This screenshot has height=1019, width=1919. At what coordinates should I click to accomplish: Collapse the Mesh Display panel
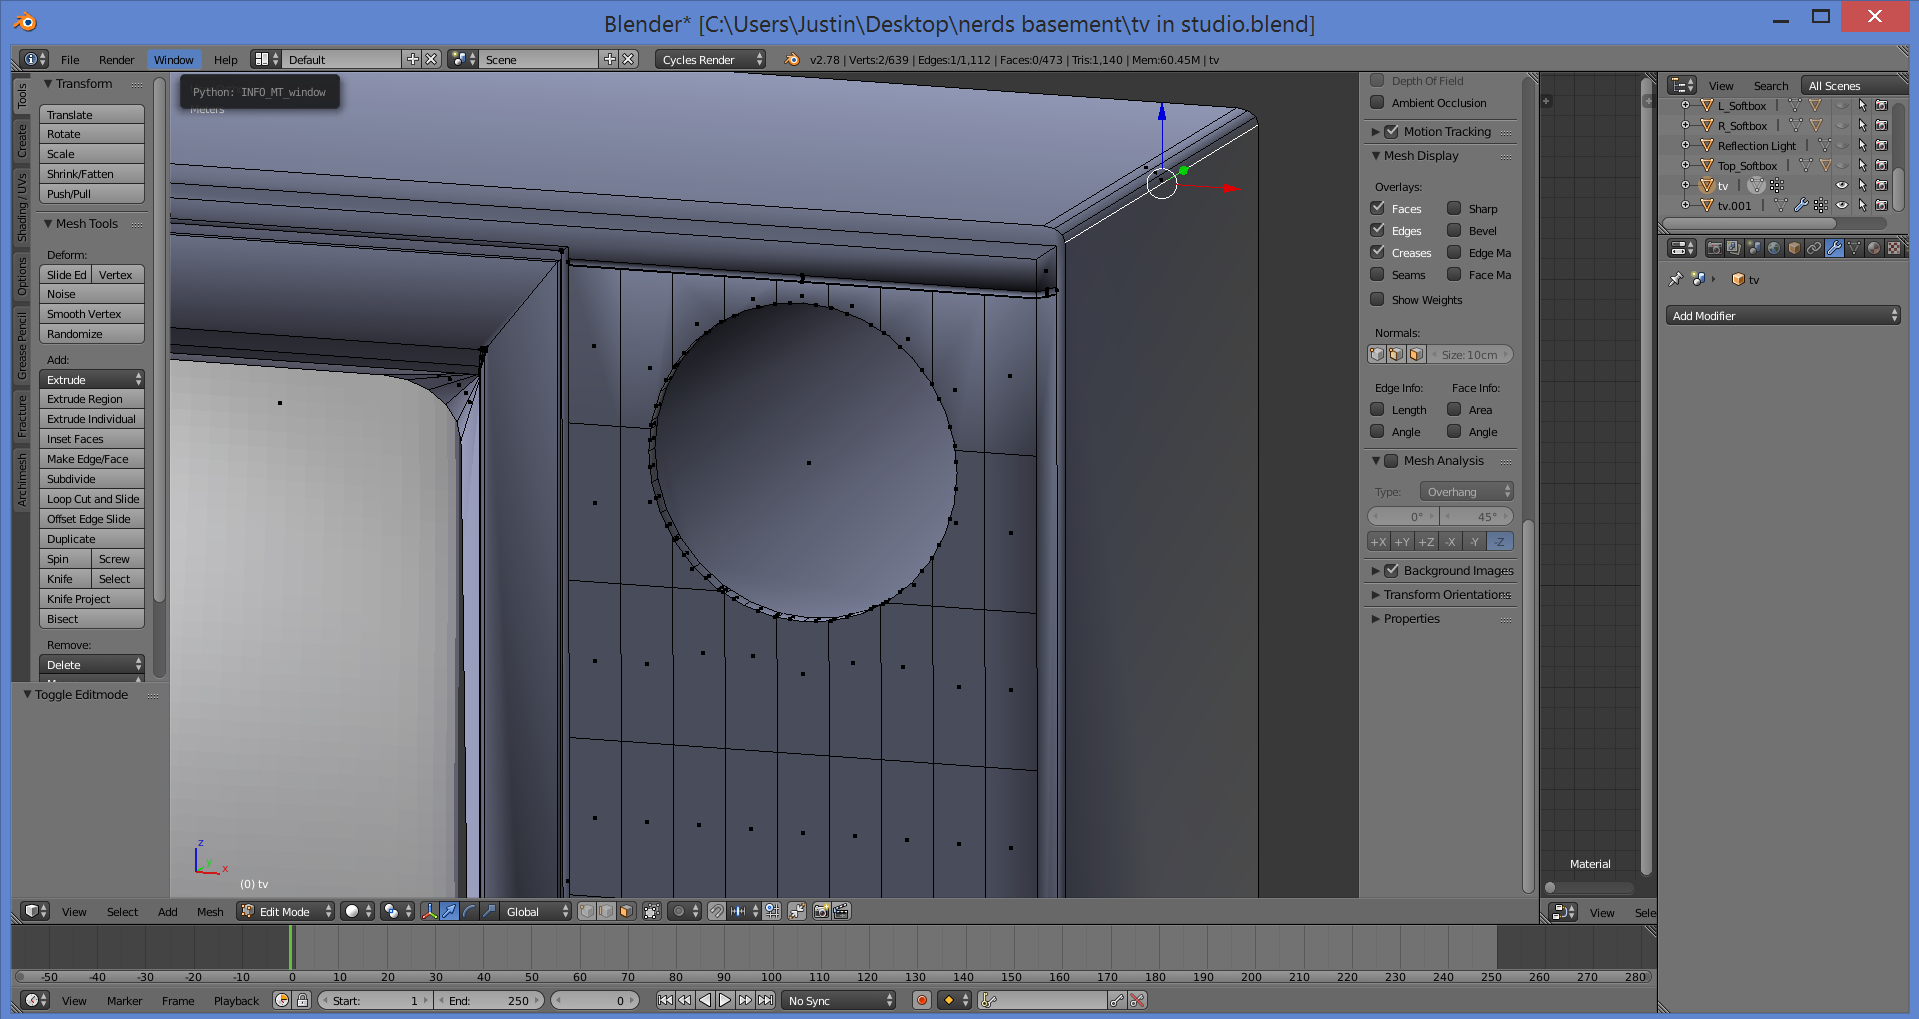1376,156
